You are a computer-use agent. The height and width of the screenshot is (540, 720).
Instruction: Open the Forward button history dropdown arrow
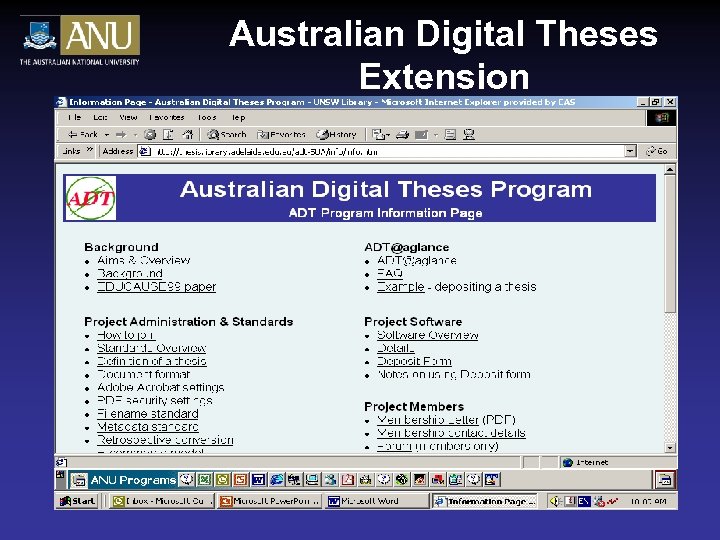[x=135, y=135]
